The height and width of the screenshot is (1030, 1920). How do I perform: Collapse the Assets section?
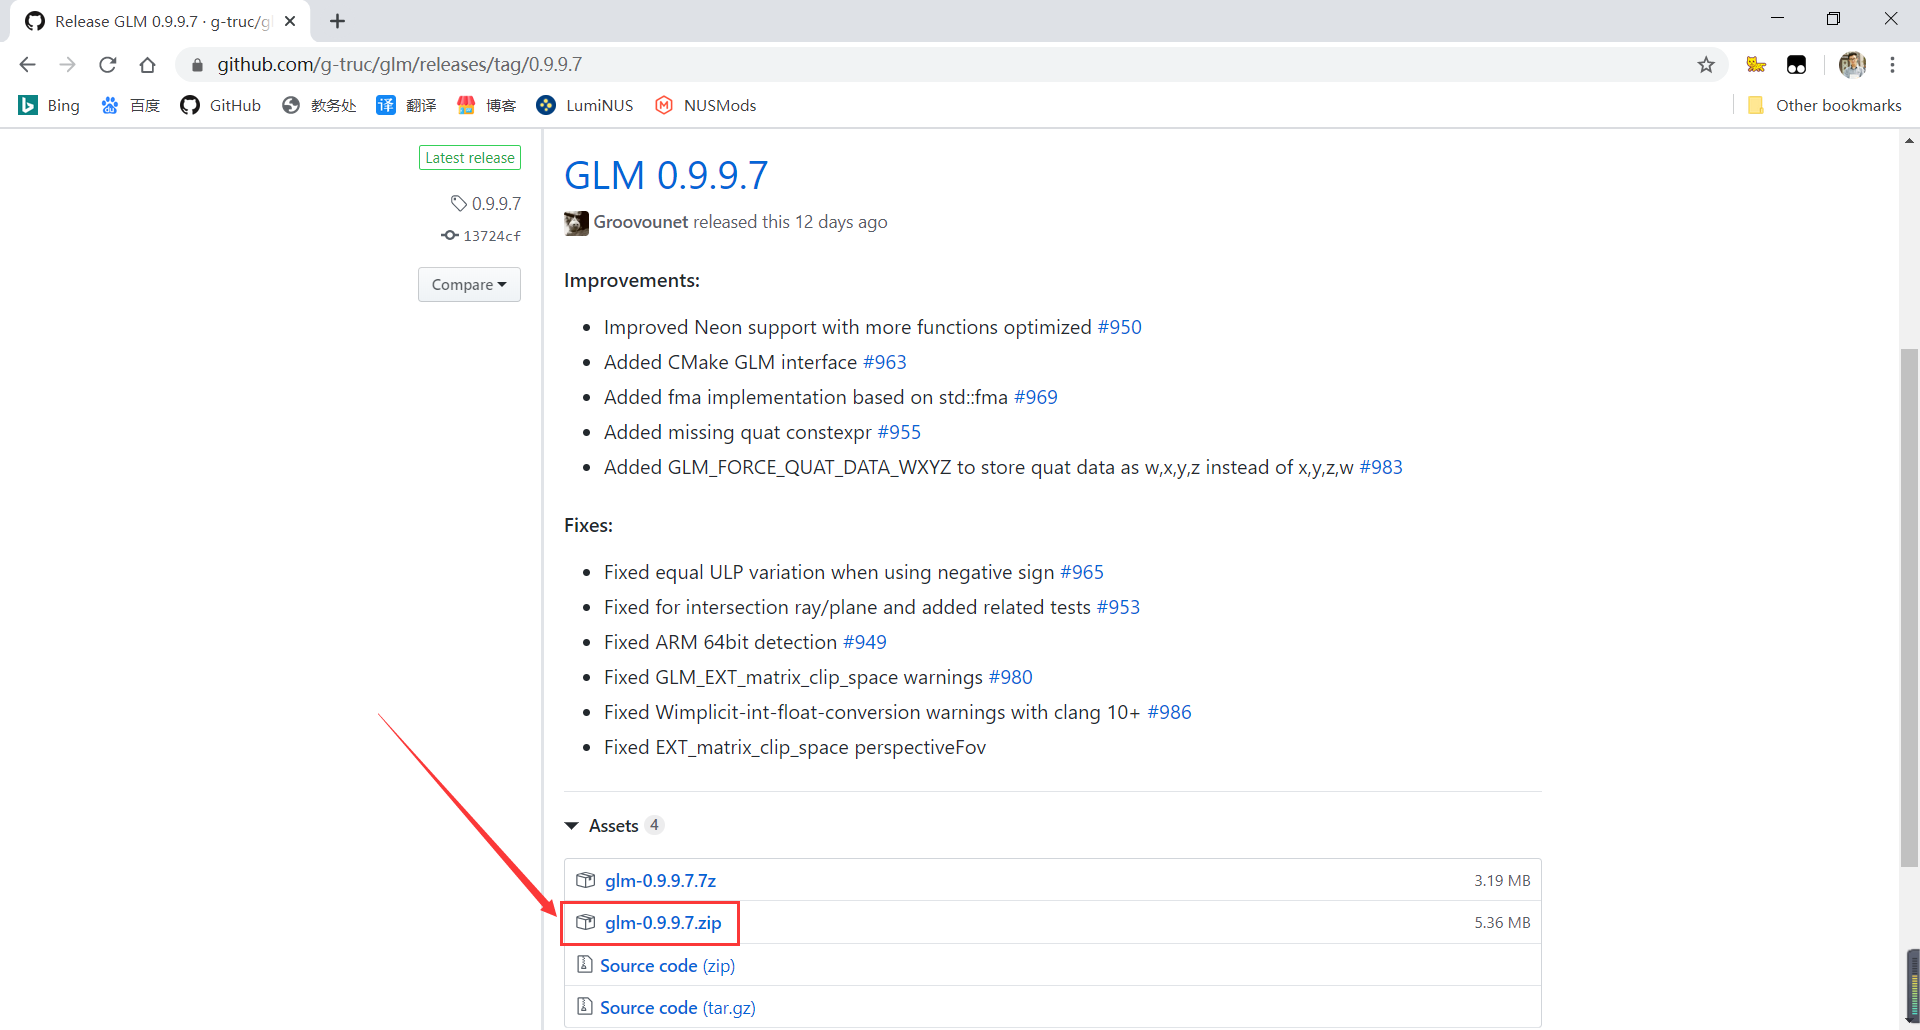571,825
